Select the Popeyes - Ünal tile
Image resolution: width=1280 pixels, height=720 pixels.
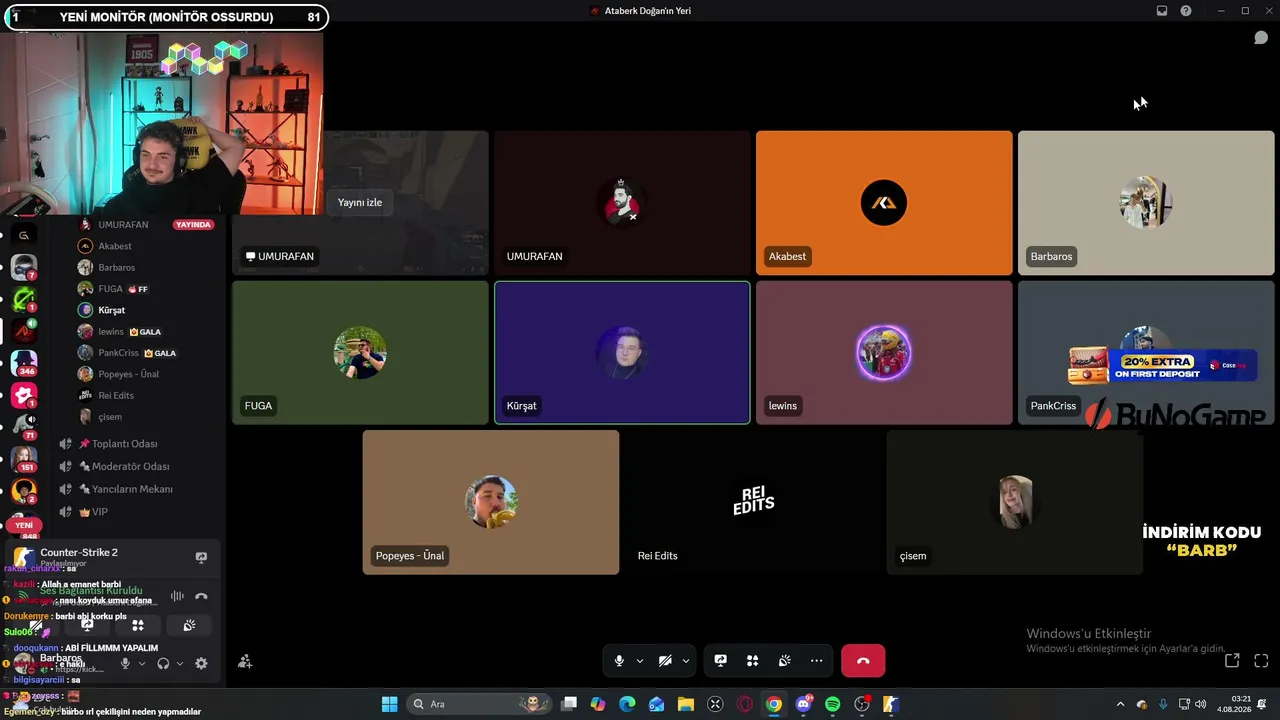pos(491,502)
